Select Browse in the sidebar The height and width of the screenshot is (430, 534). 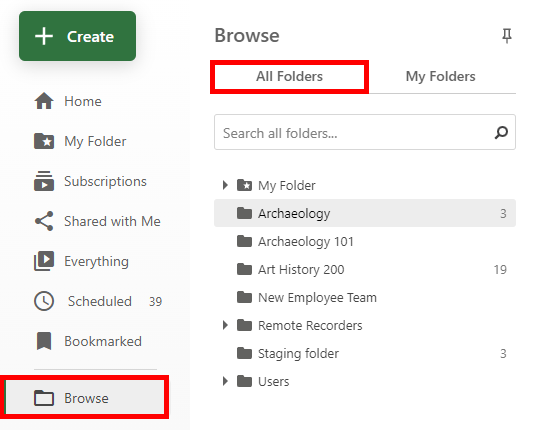[x=85, y=397]
